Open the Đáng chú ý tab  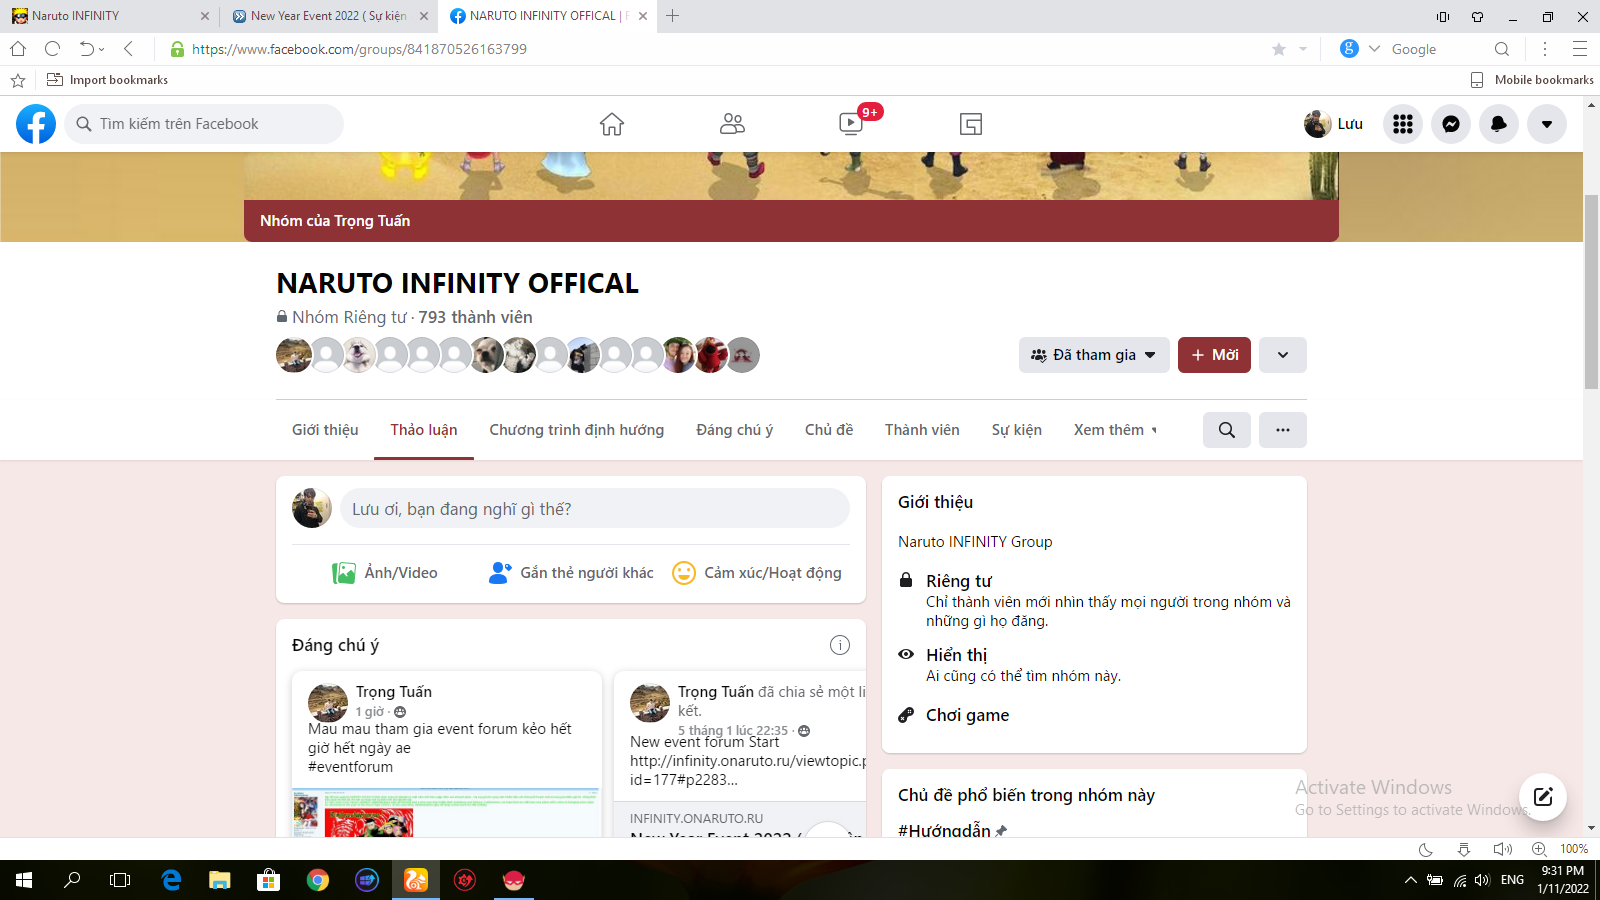tap(735, 430)
